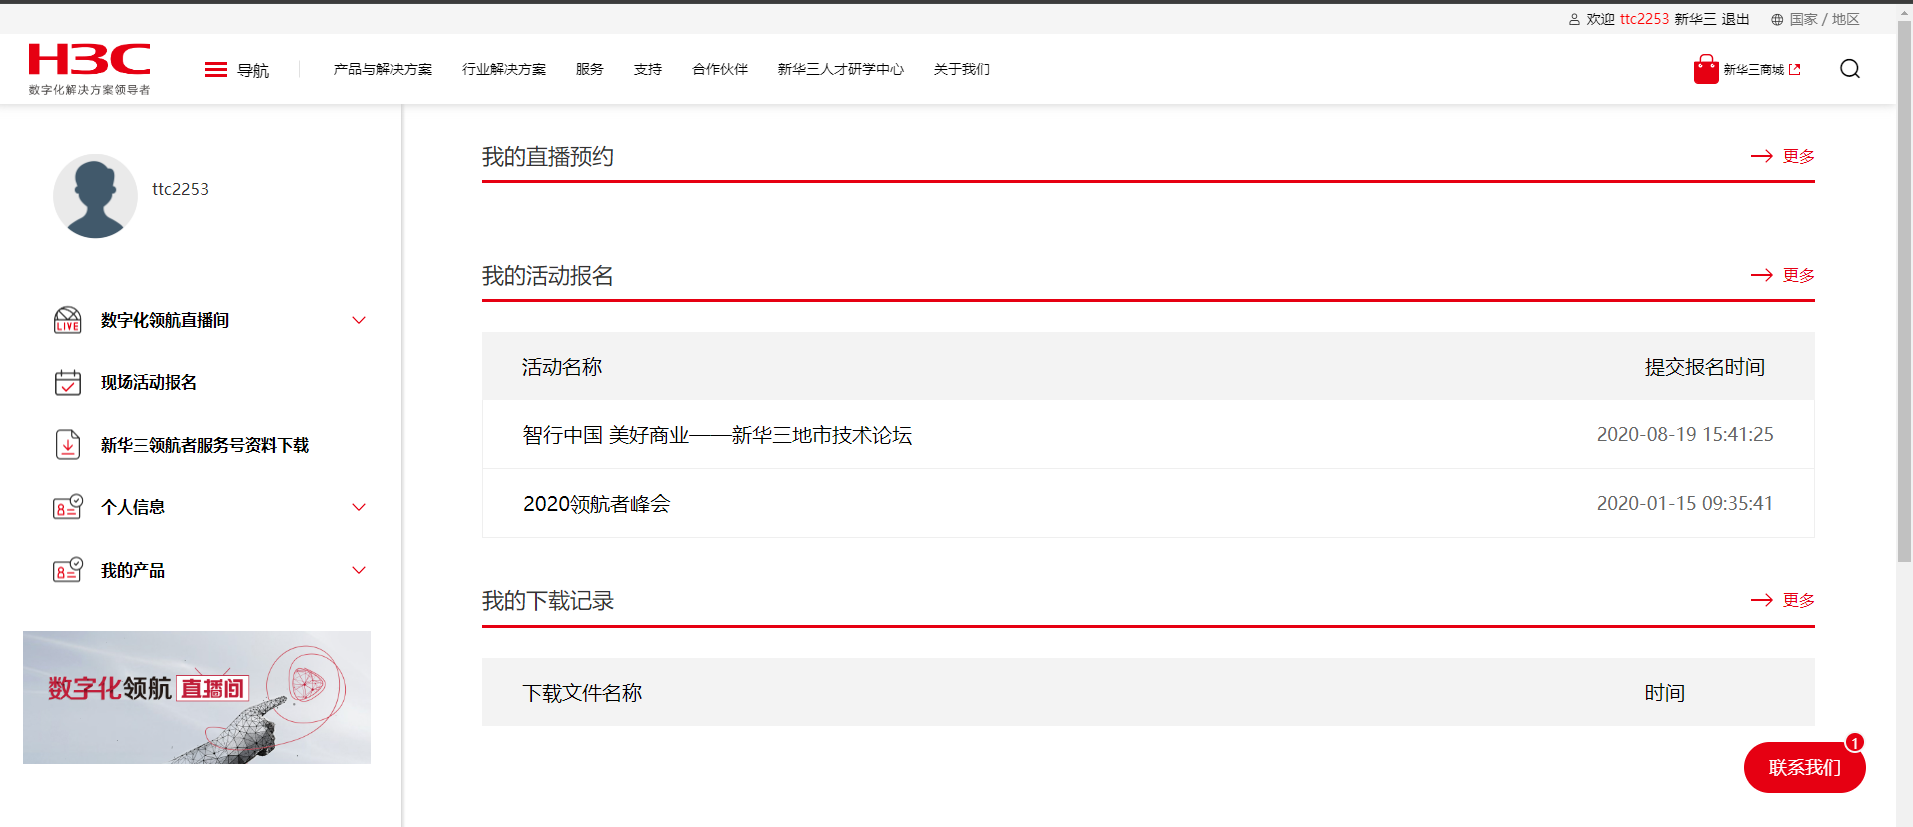Click the notification badge on 联系我们
1913x827 pixels.
1854,743
